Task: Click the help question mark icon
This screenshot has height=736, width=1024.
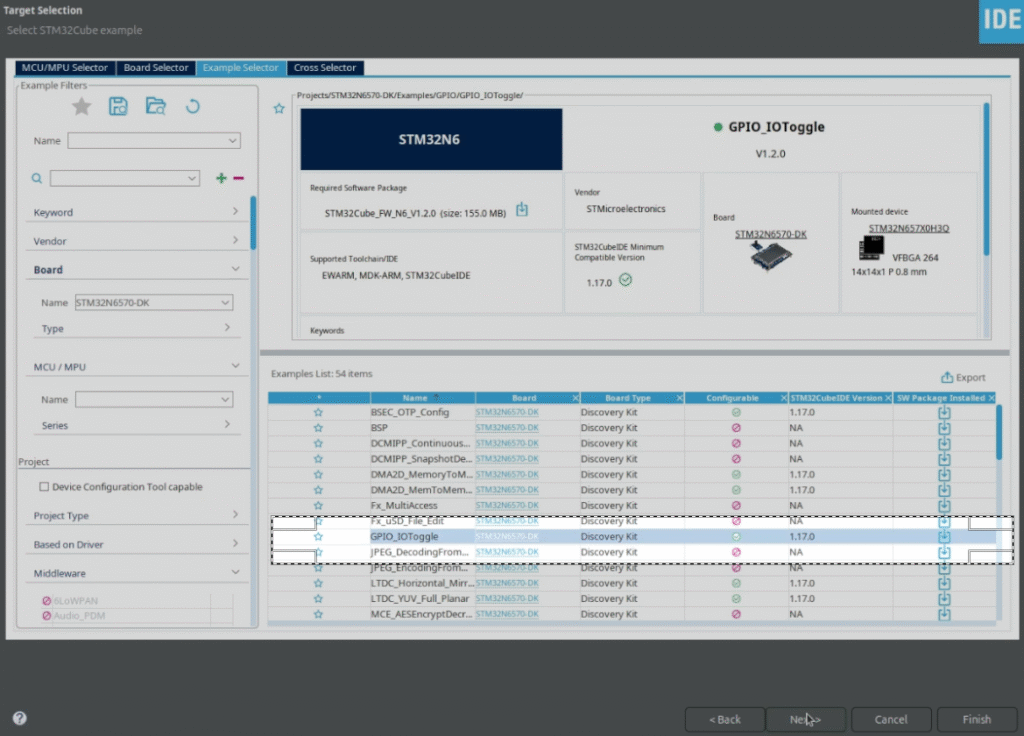Action: pyautogui.click(x=18, y=717)
